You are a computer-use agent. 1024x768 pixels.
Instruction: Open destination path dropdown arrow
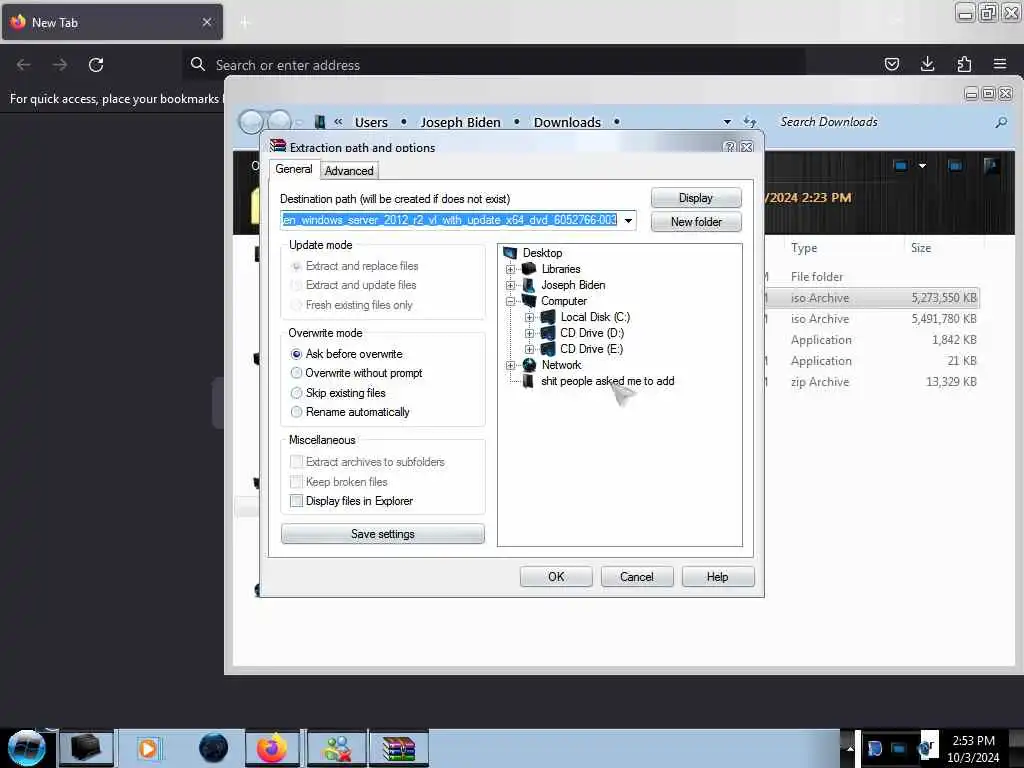point(628,220)
